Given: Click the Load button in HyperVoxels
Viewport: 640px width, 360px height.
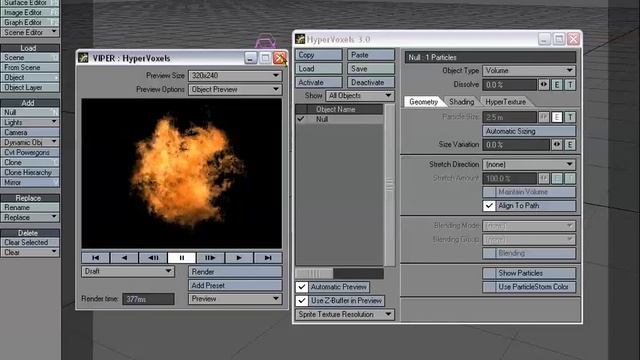Looking at the screenshot, I should click(x=319, y=69).
